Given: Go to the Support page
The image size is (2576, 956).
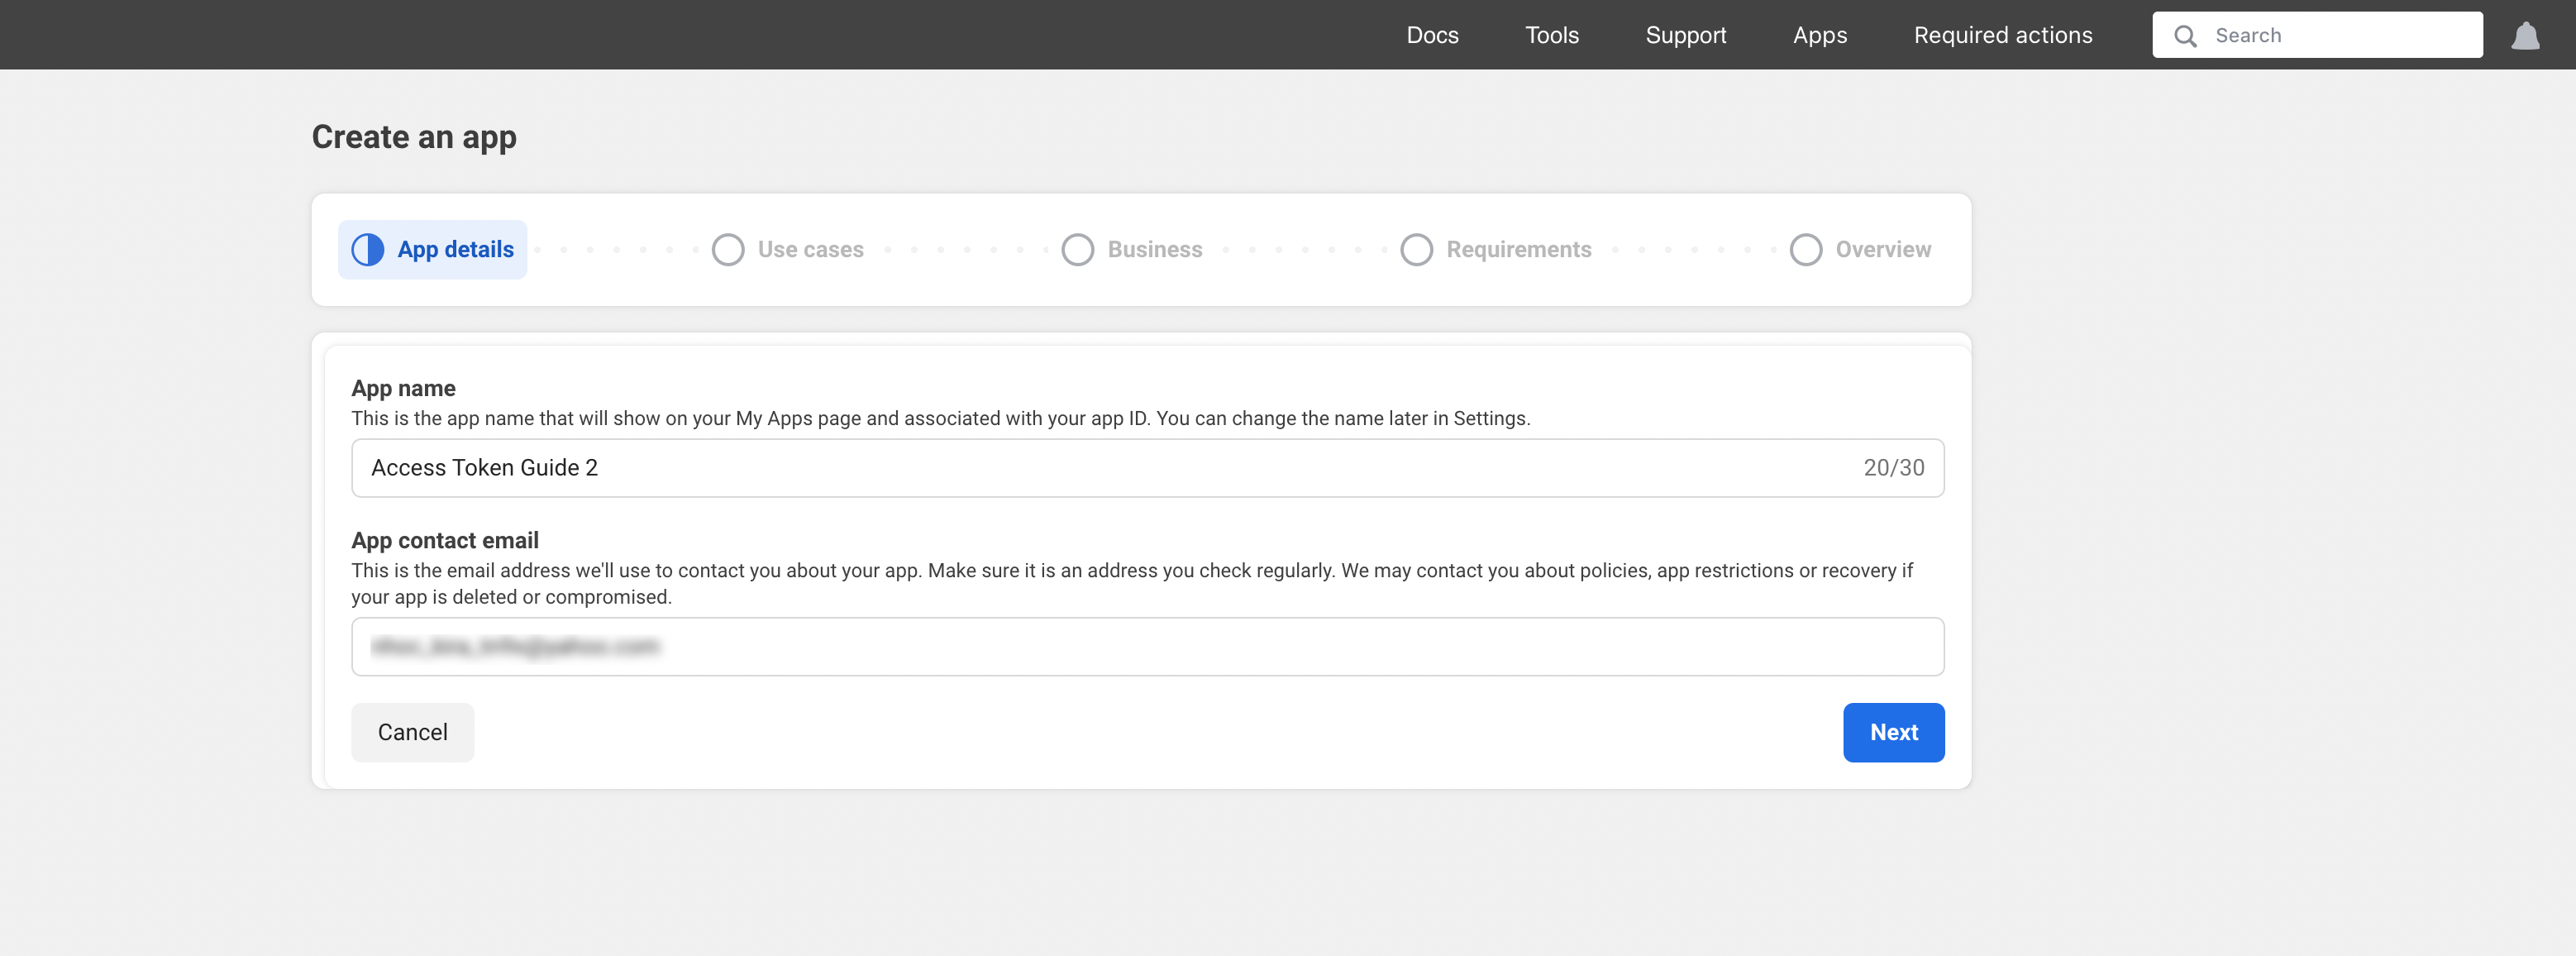Looking at the screenshot, I should pos(1685,36).
